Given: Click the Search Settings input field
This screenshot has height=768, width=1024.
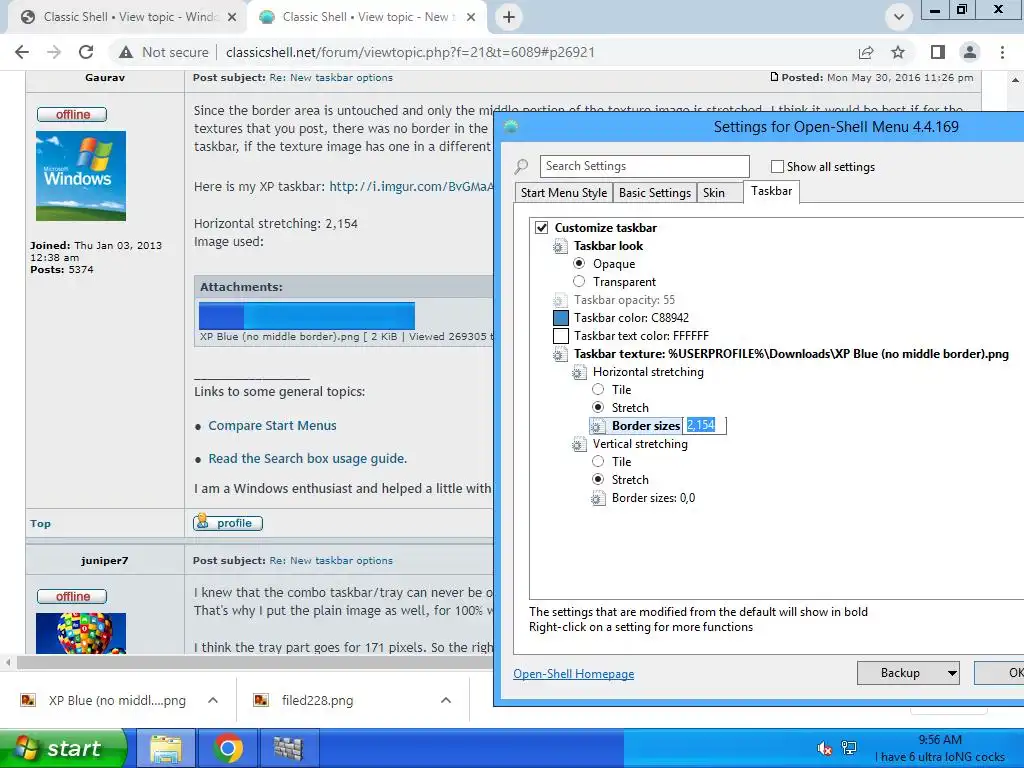Looking at the screenshot, I should point(645,167).
